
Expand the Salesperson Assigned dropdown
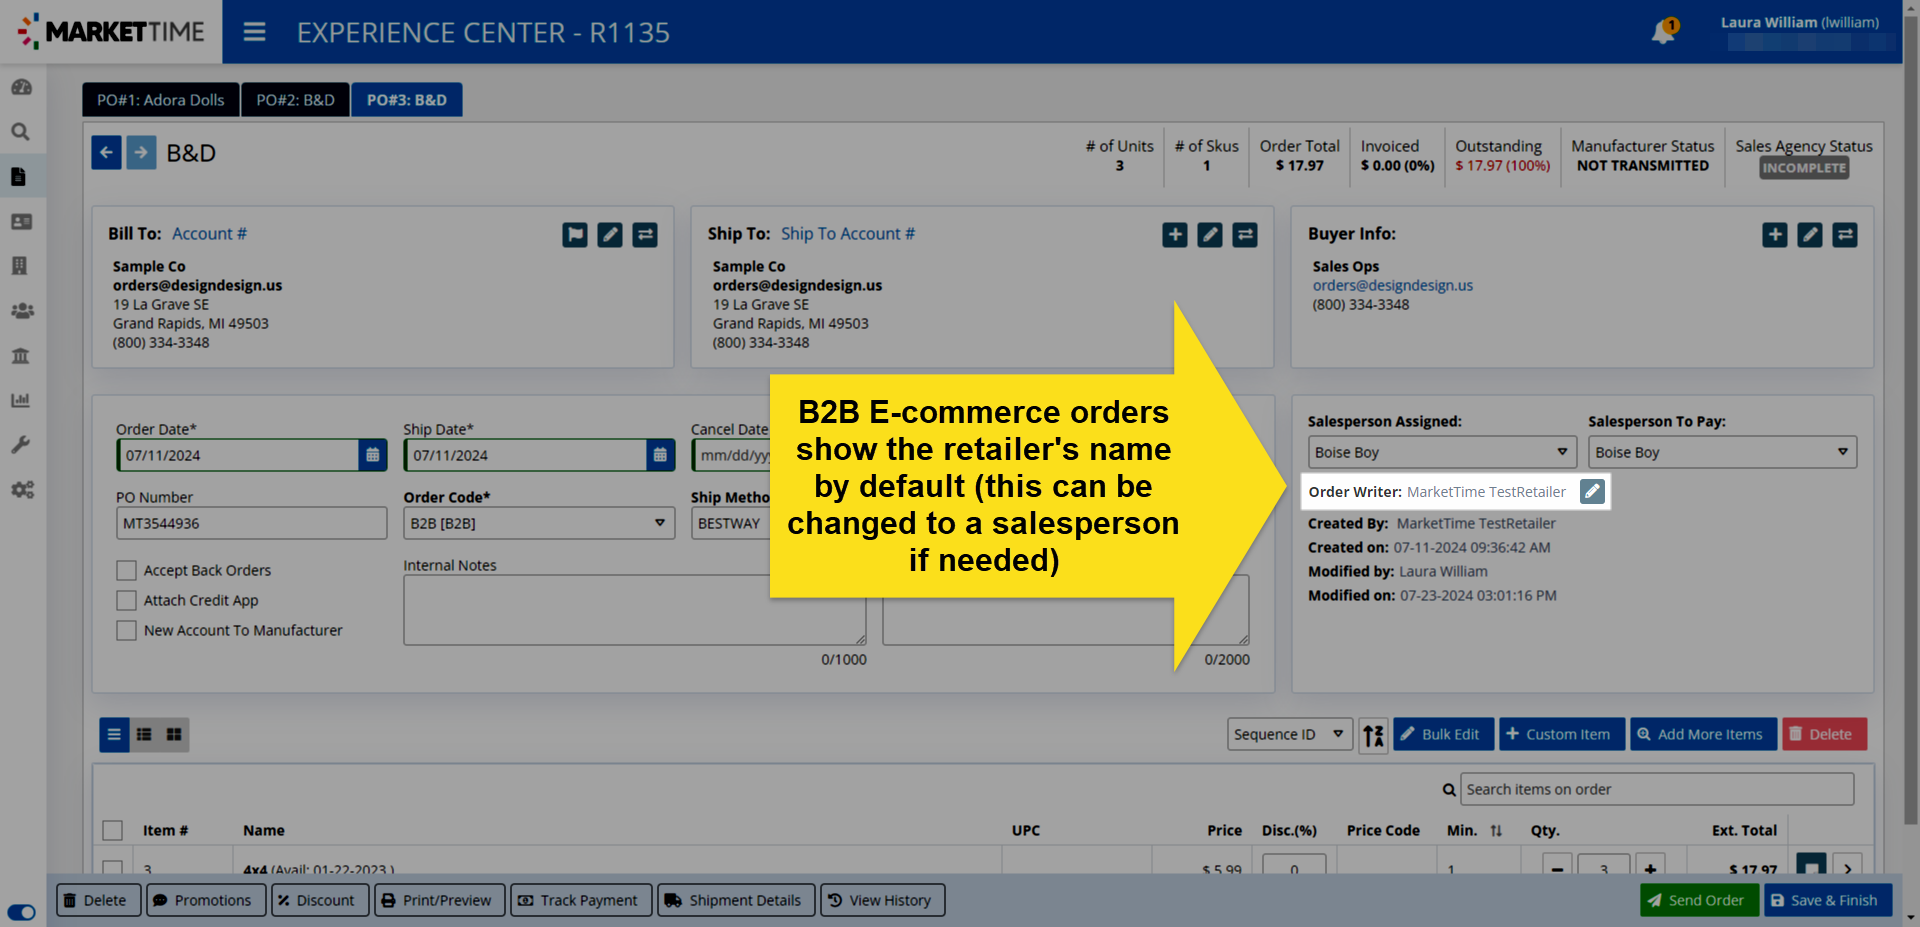click(x=1441, y=452)
